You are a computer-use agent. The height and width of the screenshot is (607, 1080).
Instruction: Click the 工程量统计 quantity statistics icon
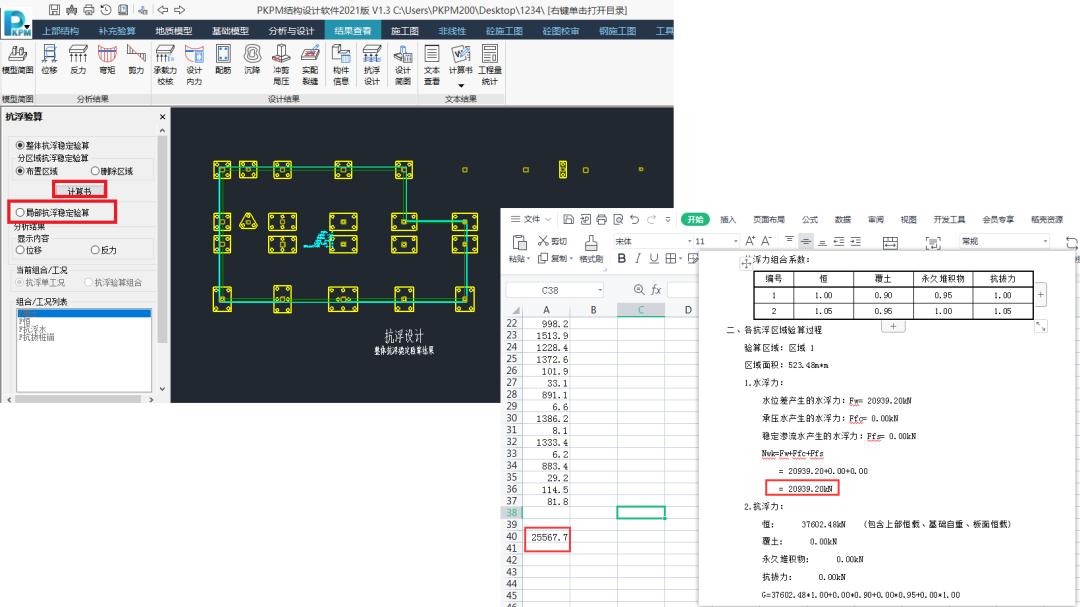pyautogui.click(x=489, y=60)
